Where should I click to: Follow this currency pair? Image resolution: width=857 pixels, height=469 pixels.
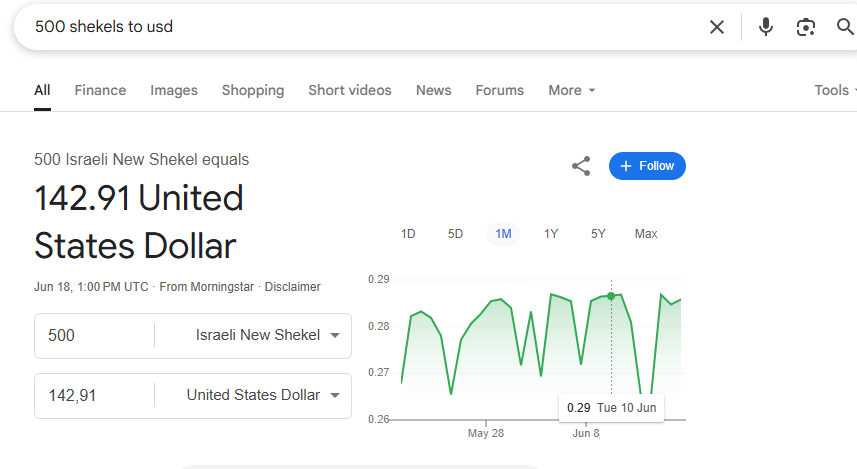pos(647,166)
